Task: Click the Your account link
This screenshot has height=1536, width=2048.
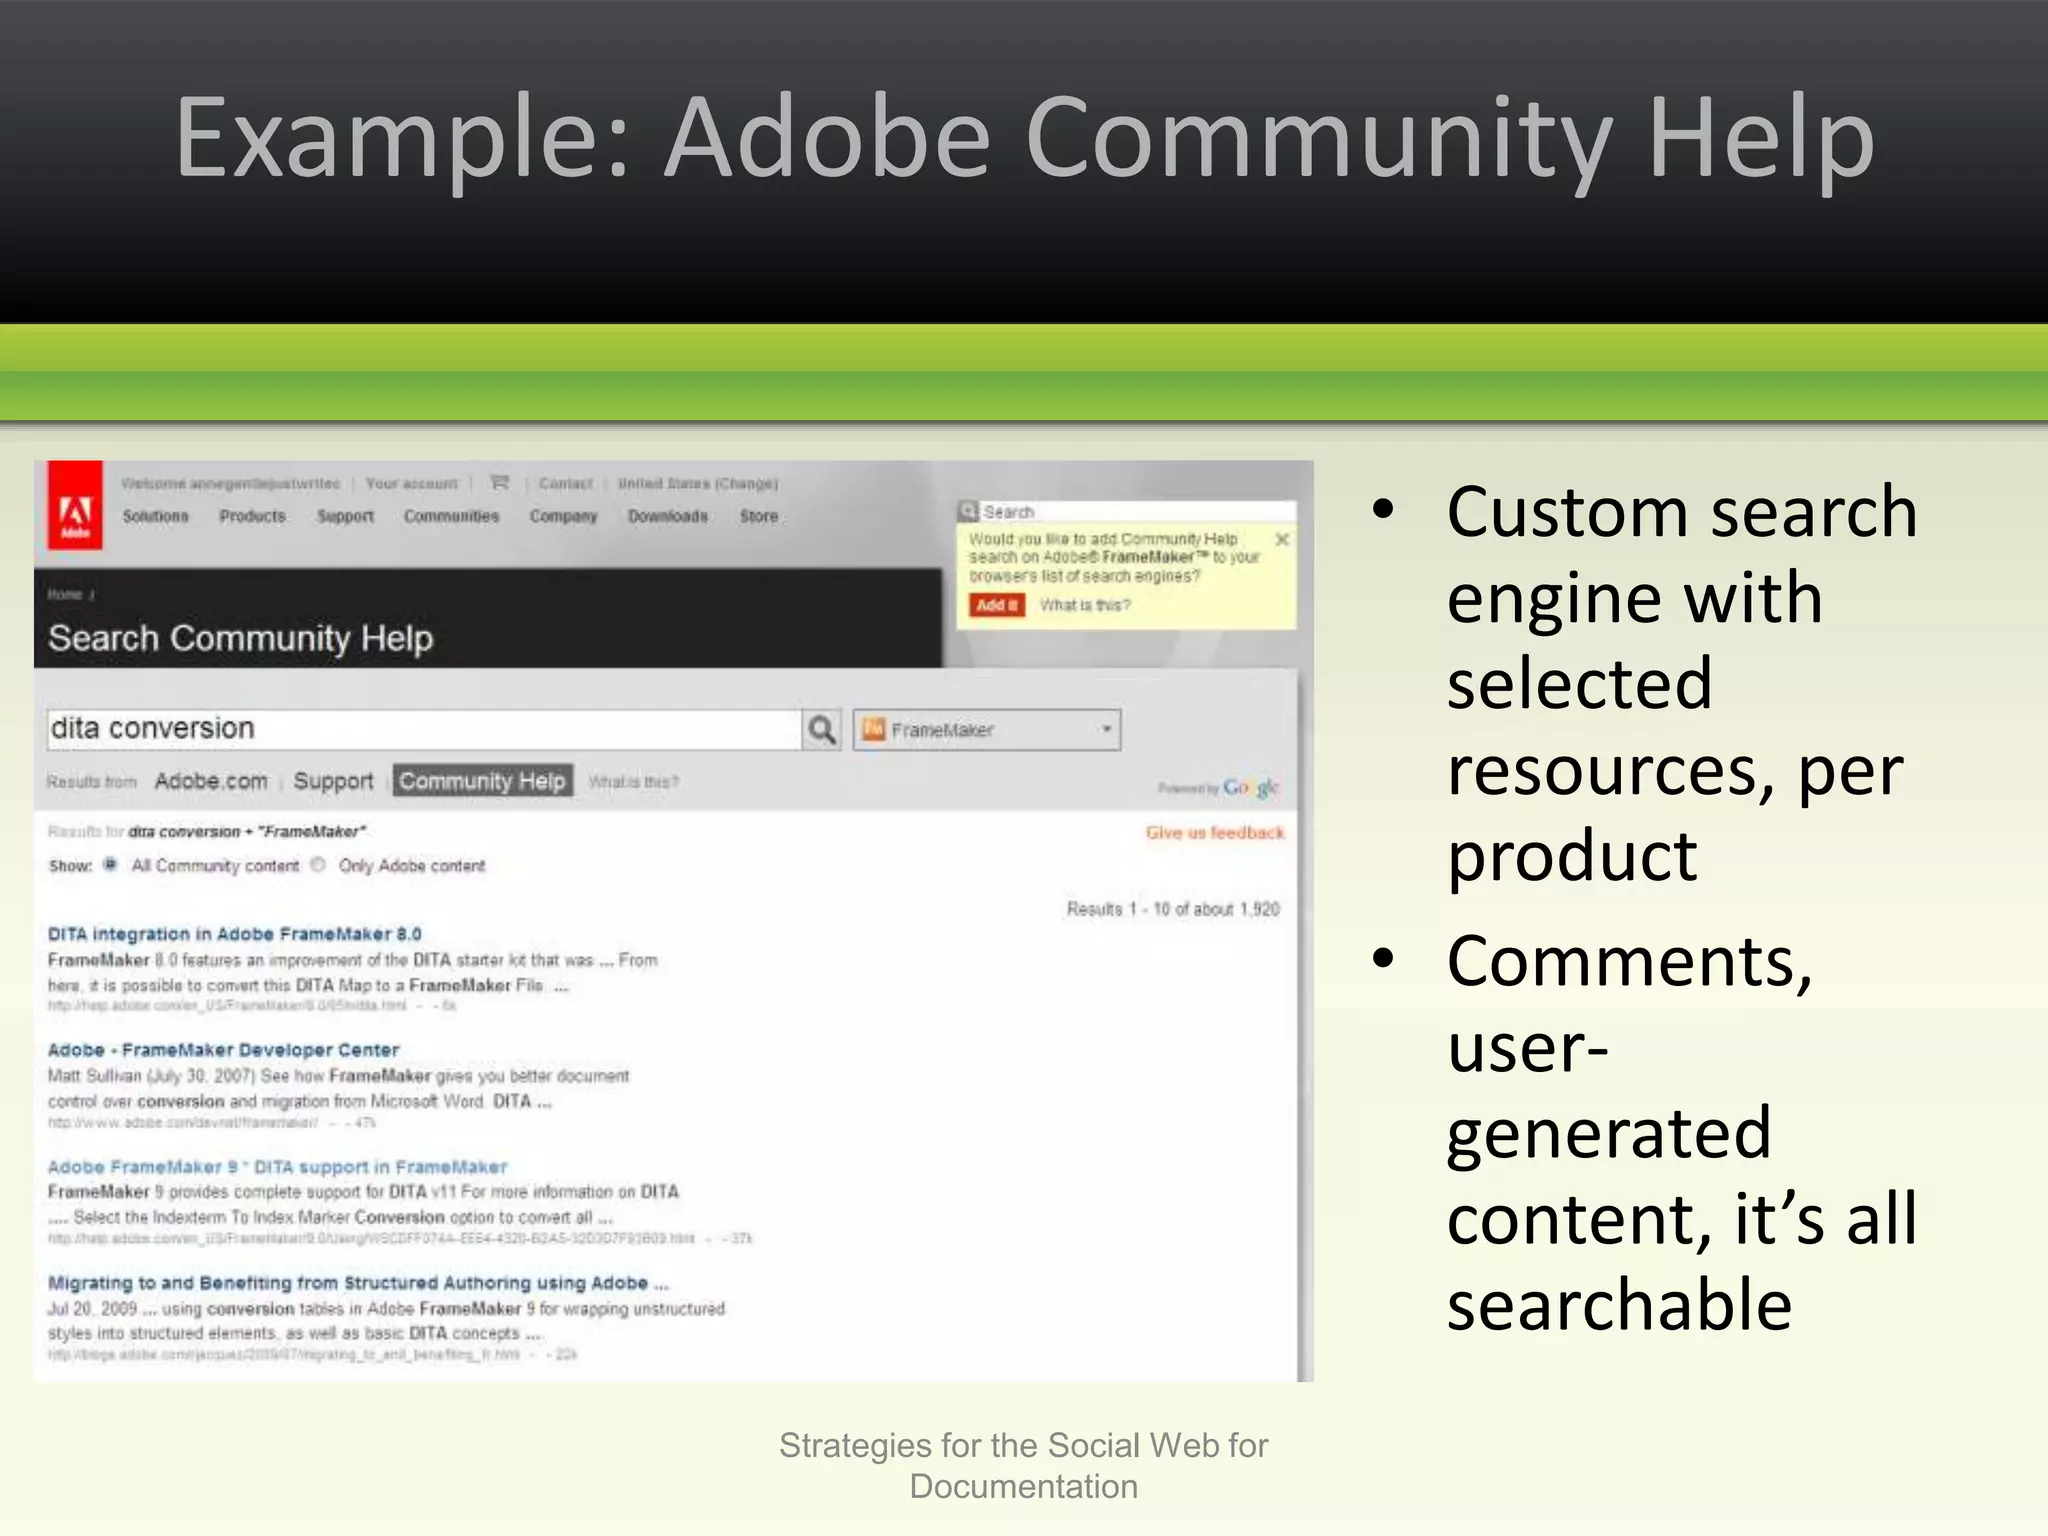Action: point(411,483)
